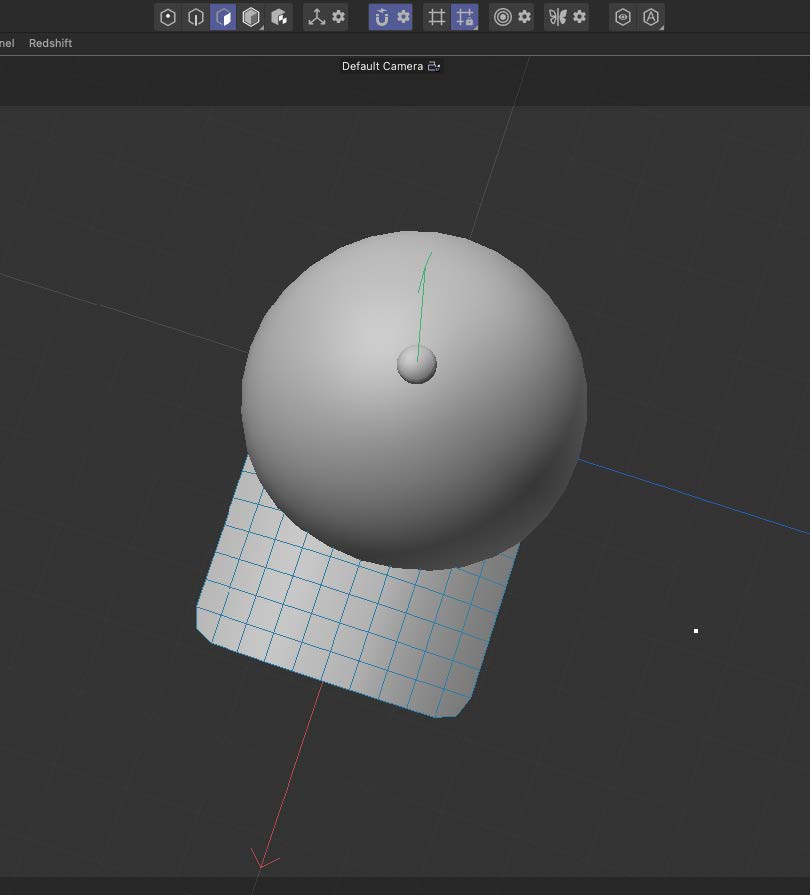Switch to Edges mode
The height and width of the screenshot is (895, 810).
[x=195, y=17]
